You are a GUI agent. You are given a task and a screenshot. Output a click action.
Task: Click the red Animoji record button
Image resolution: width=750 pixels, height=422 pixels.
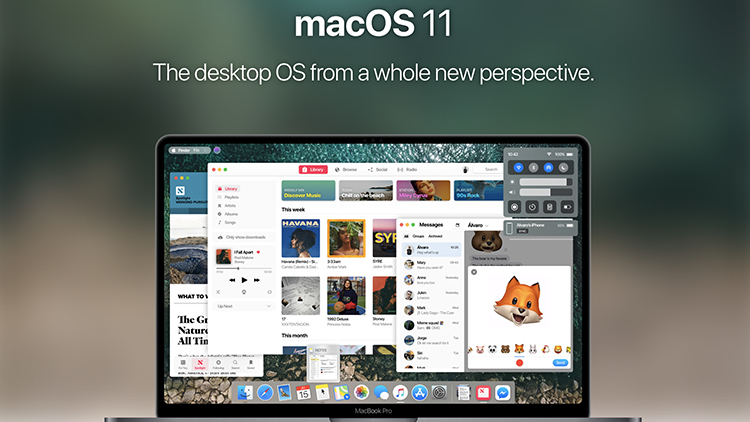click(x=519, y=363)
